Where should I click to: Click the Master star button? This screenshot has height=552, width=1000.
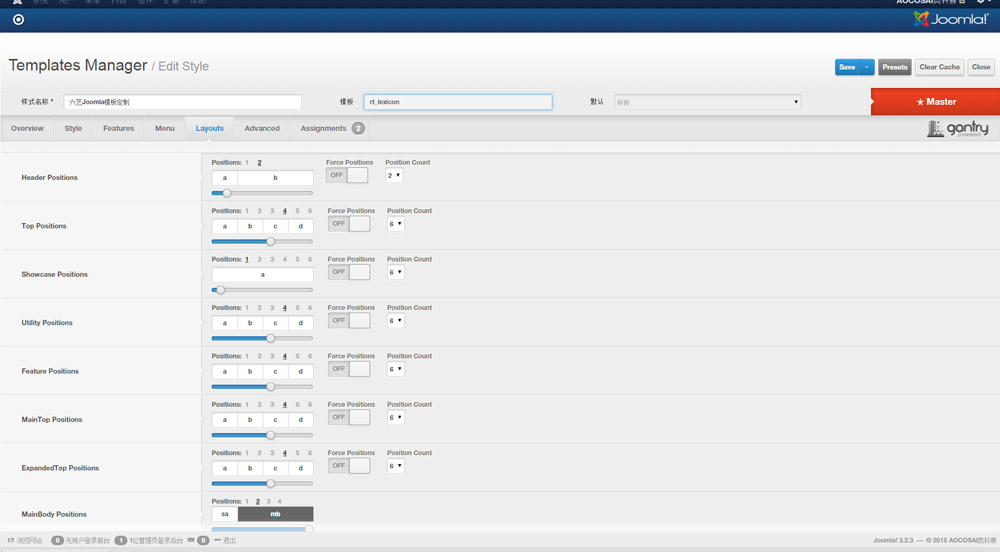pos(935,102)
